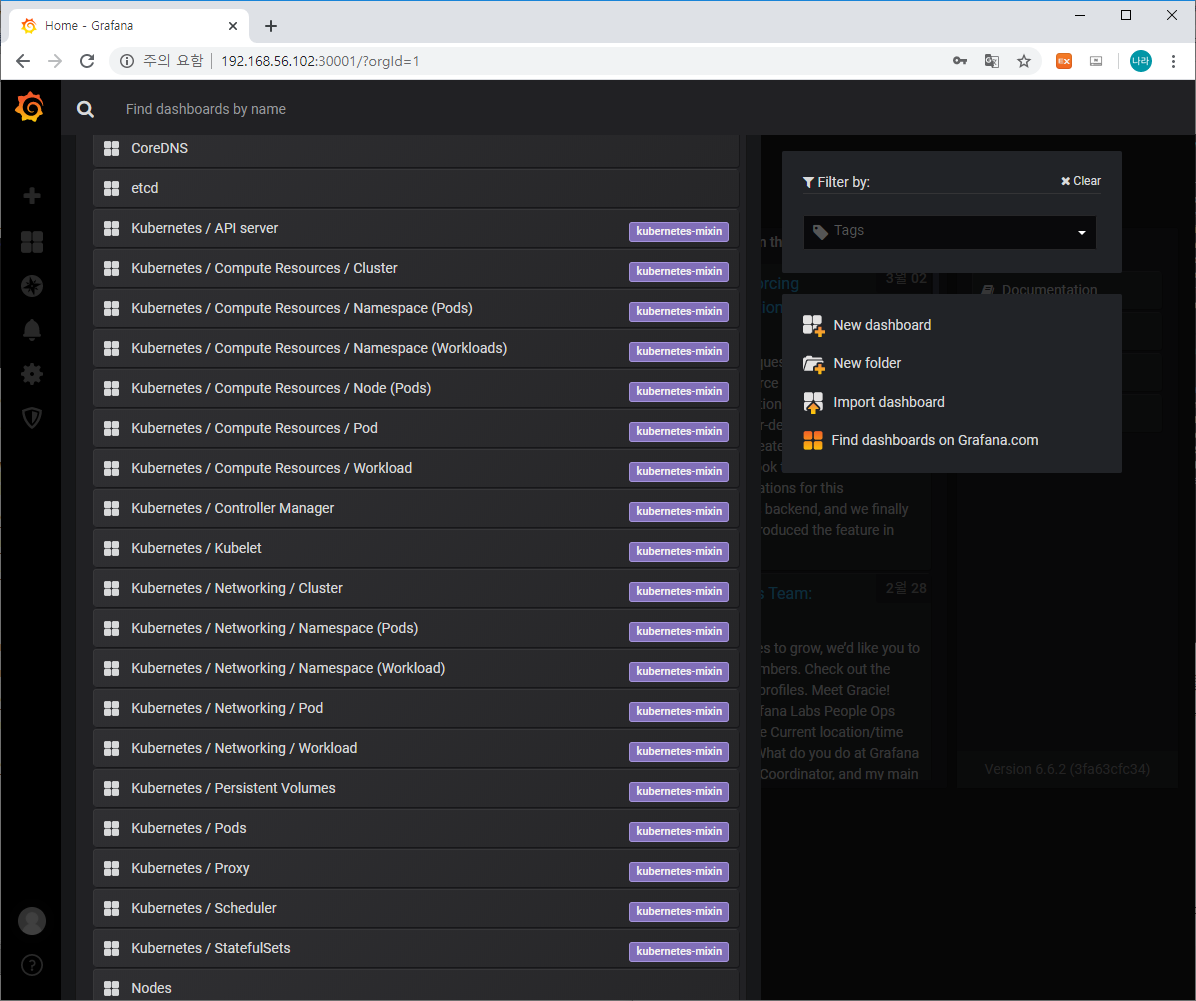The height and width of the screenshot is (1001, 1196).
Task: Open Kubernetes / Scheduler dashboard
Action: (x=416, y=908)
